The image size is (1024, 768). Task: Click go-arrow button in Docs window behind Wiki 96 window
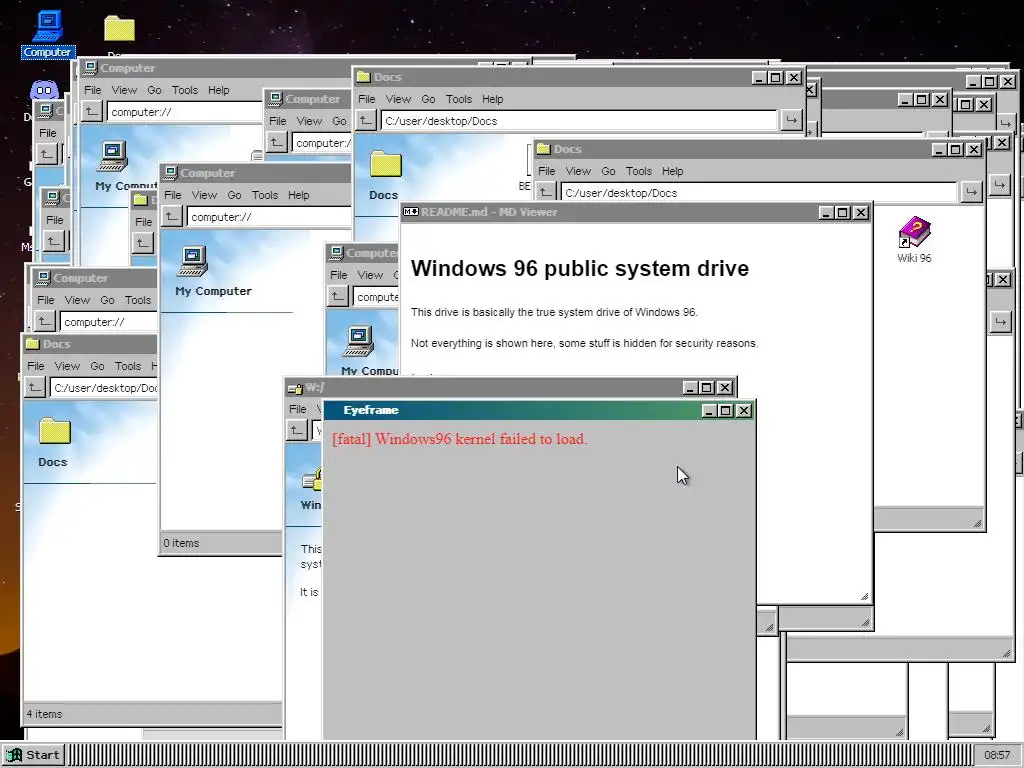[791, 120]
